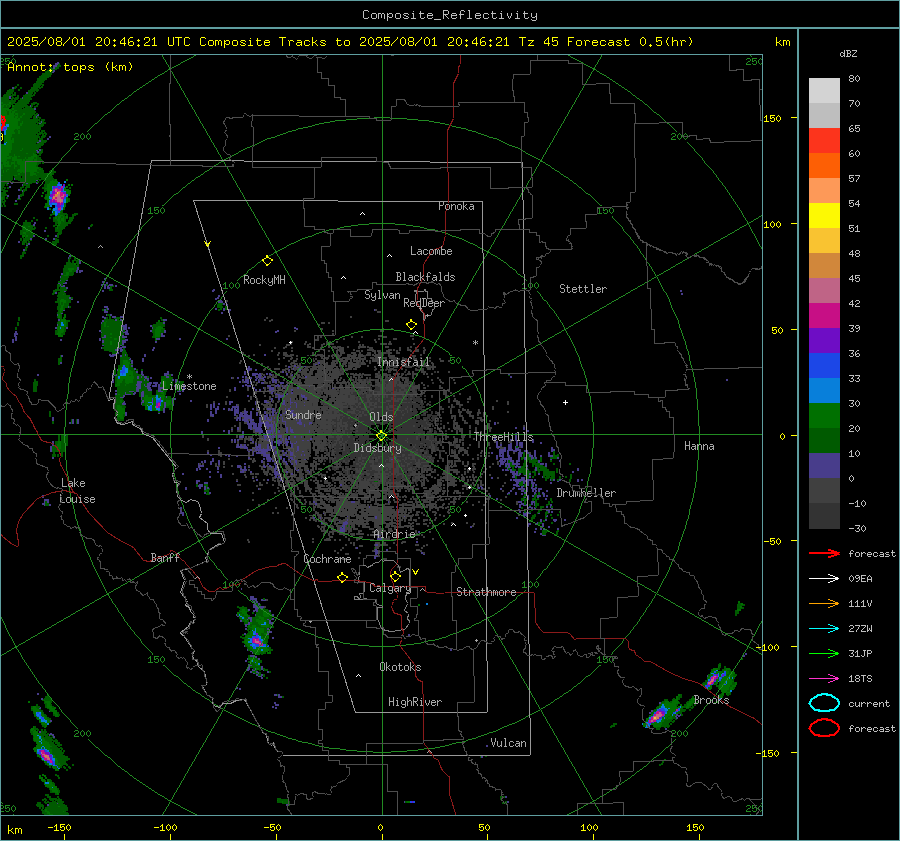Viewport: 900px width, 841px height.
Task: Click the Banff town label
Action: [165, 558]
